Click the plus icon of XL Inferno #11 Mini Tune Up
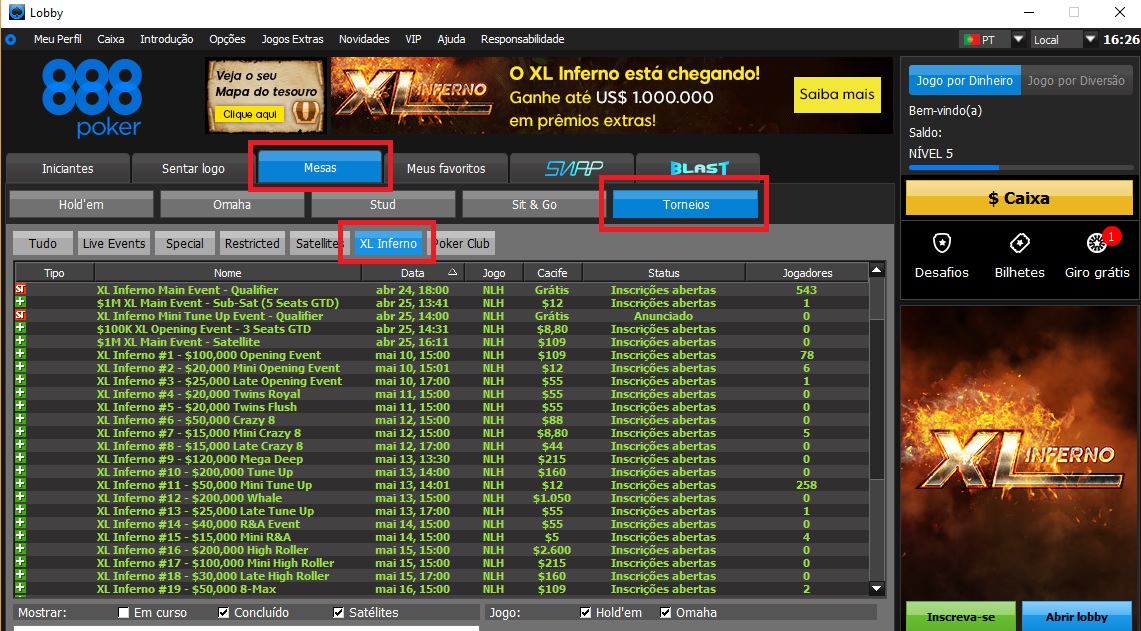Viewport: 1141px width, 631px height. pyautogui.click(x=20, y=485)
